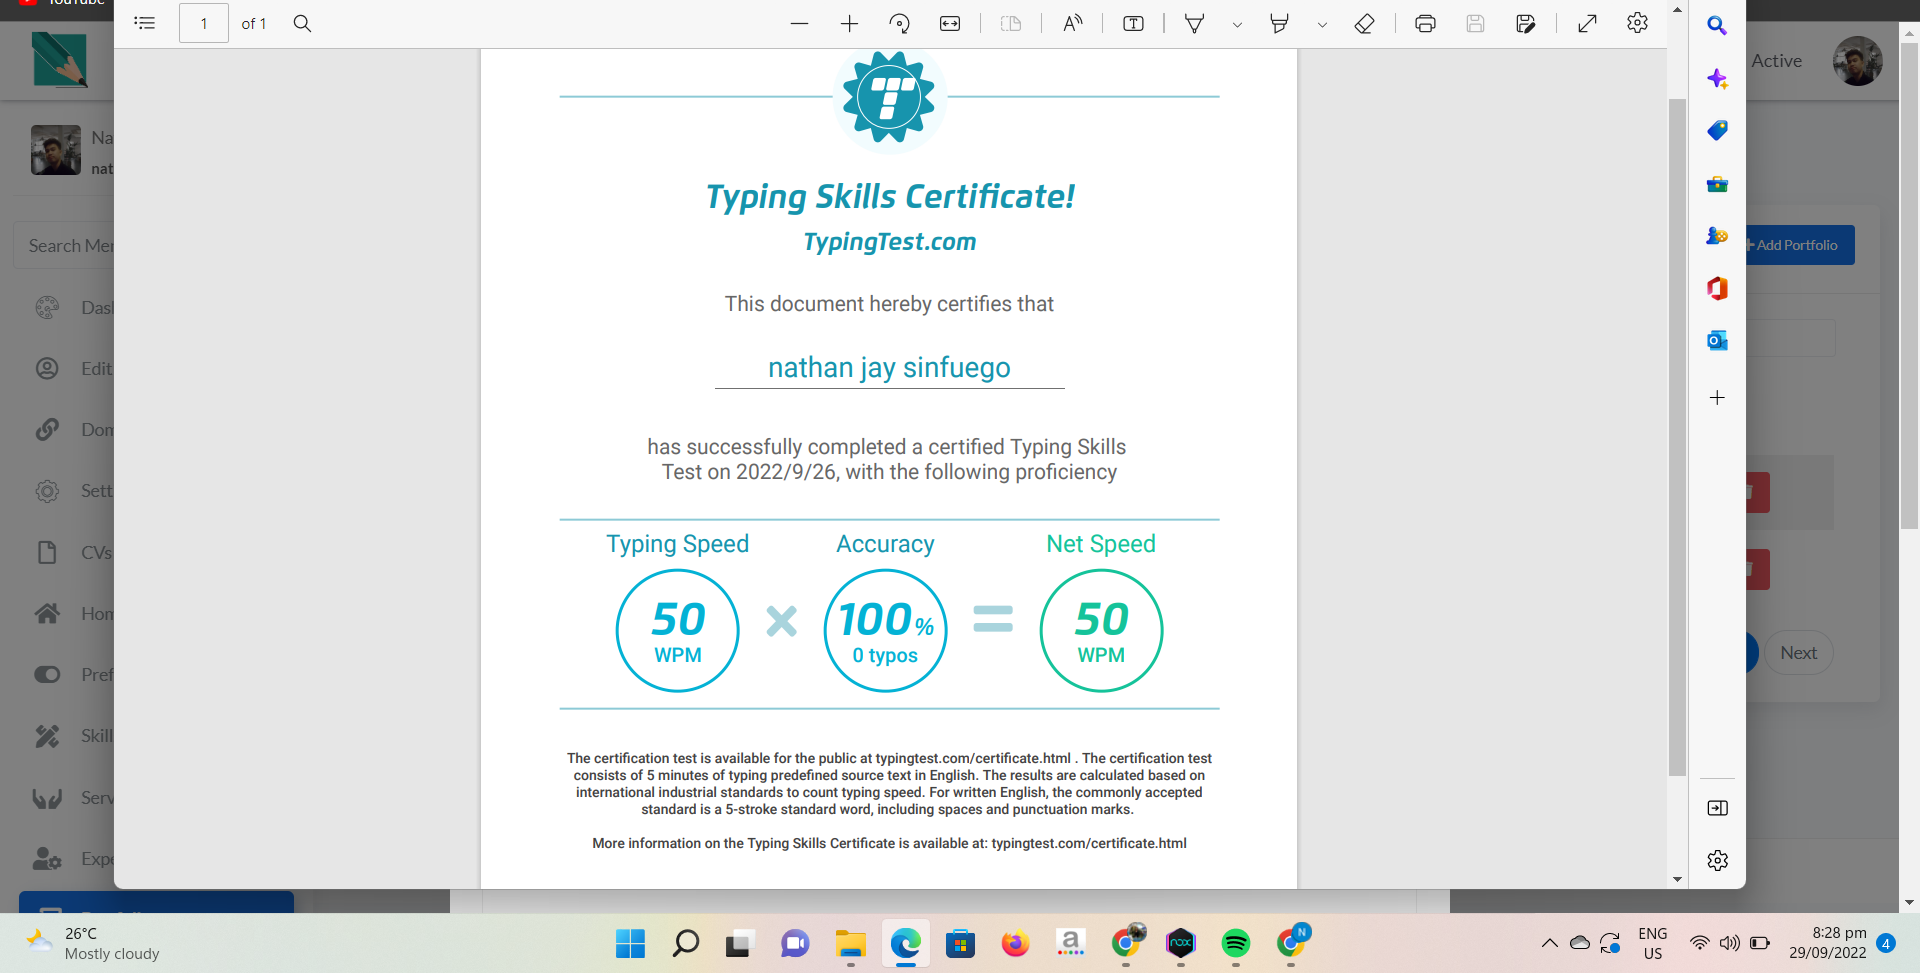The height and width of the screenshot is (973, 1920).
Task: Open the PDF viewer settings gear
Action: [1637, 23]
